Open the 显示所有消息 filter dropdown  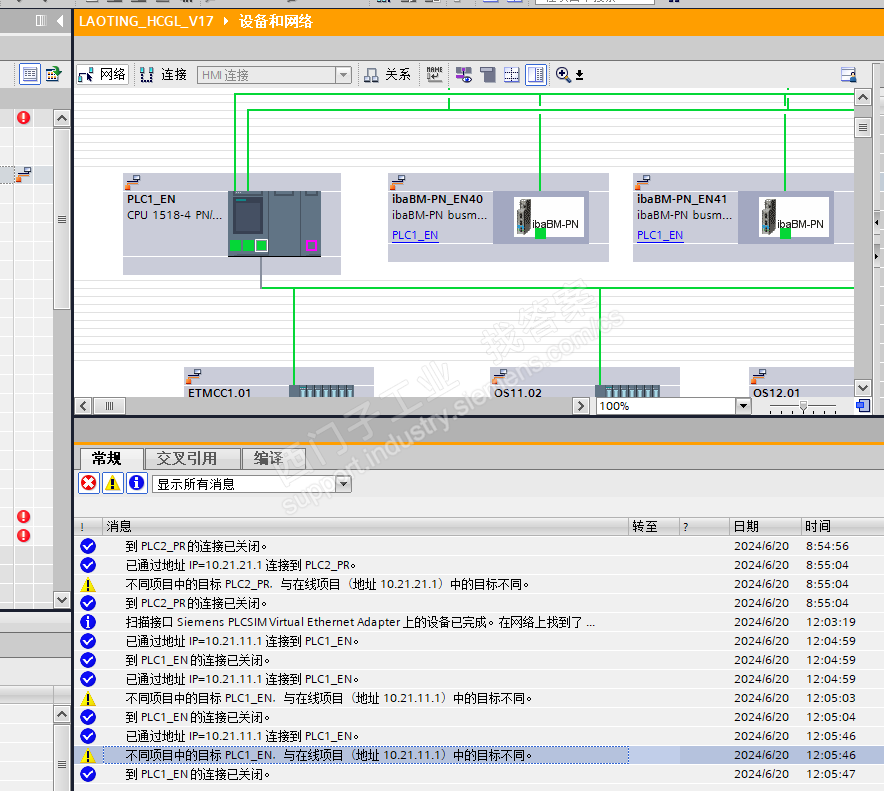343,484
